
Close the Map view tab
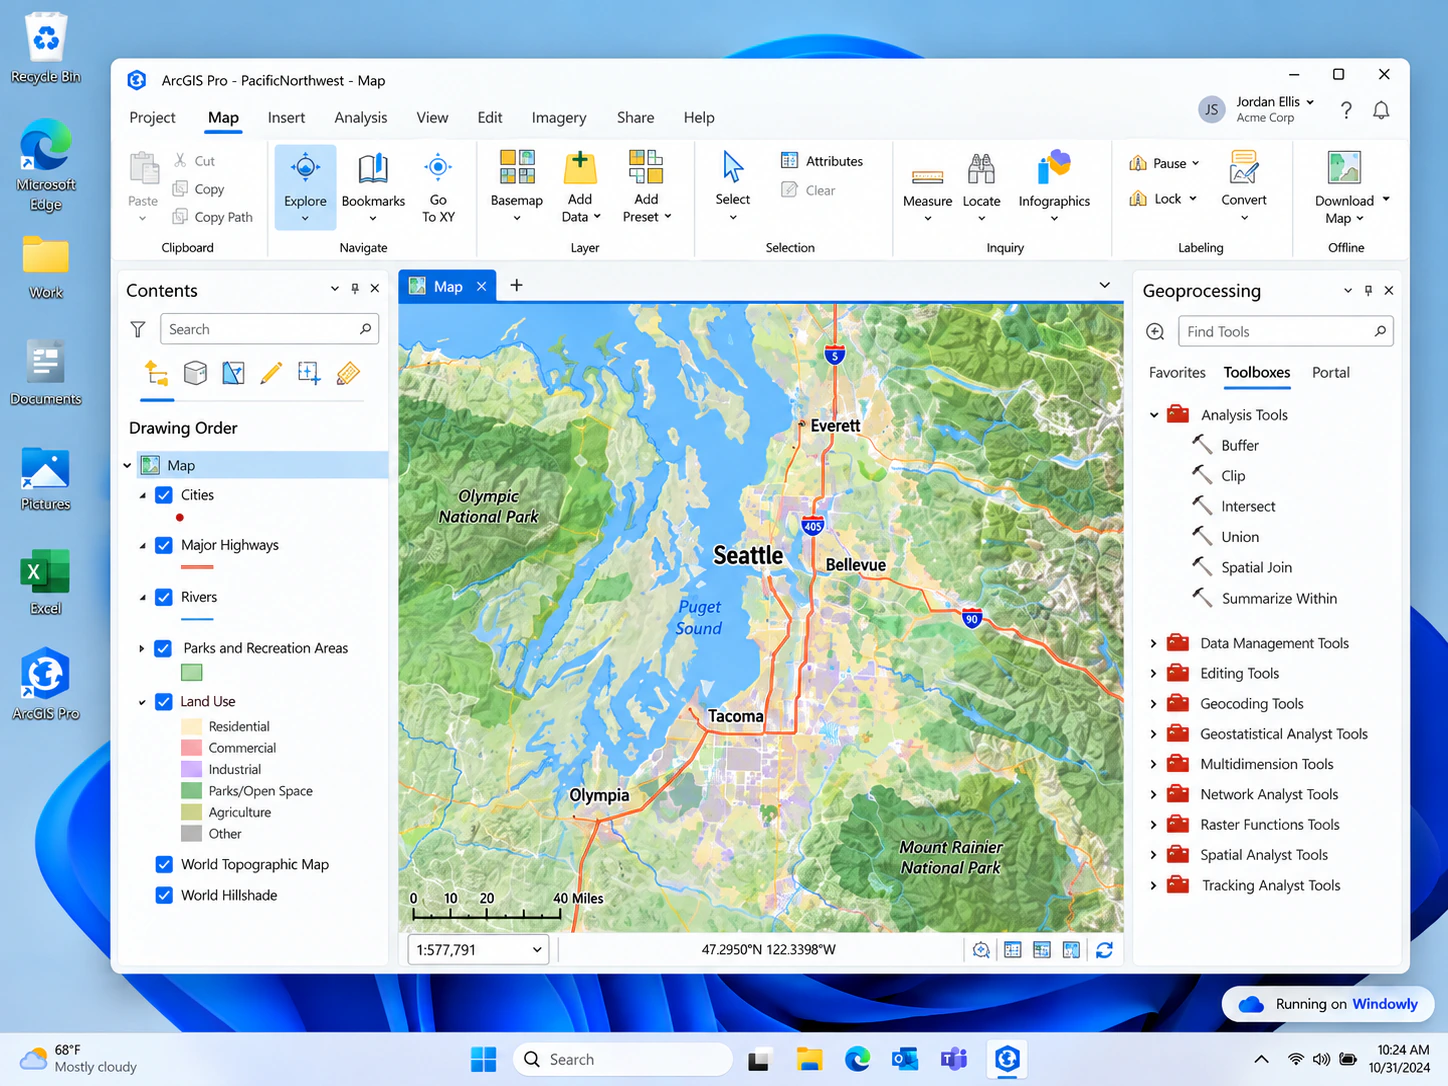481,286
